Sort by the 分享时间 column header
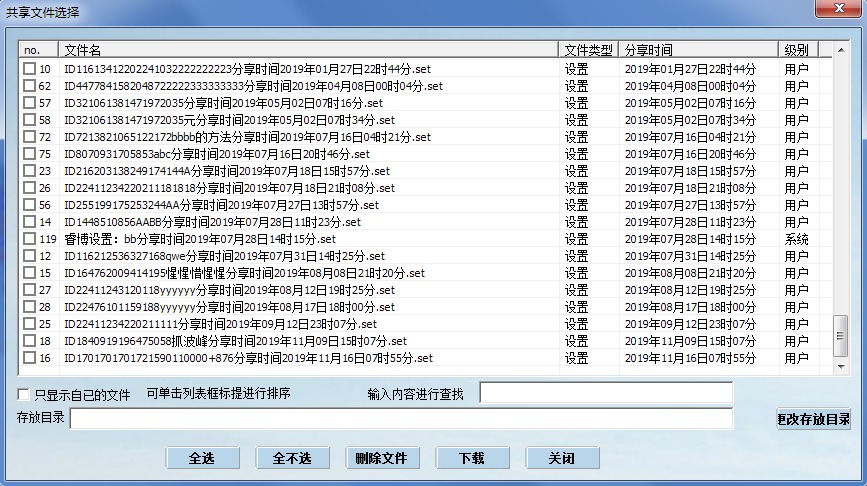 click(x=698, y=49)
